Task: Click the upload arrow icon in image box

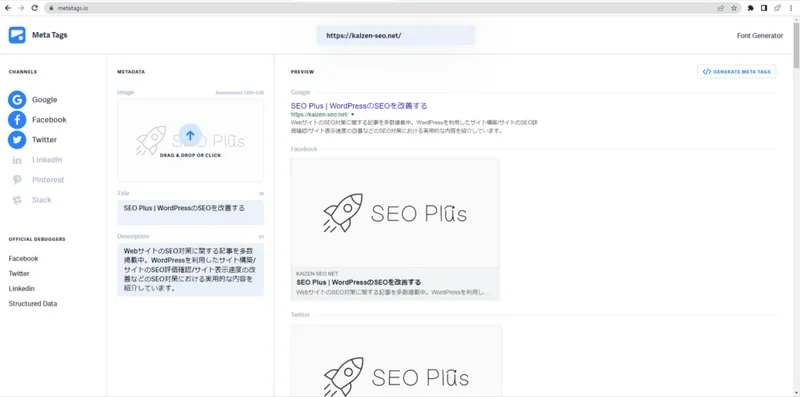Action: click(190, 135)
